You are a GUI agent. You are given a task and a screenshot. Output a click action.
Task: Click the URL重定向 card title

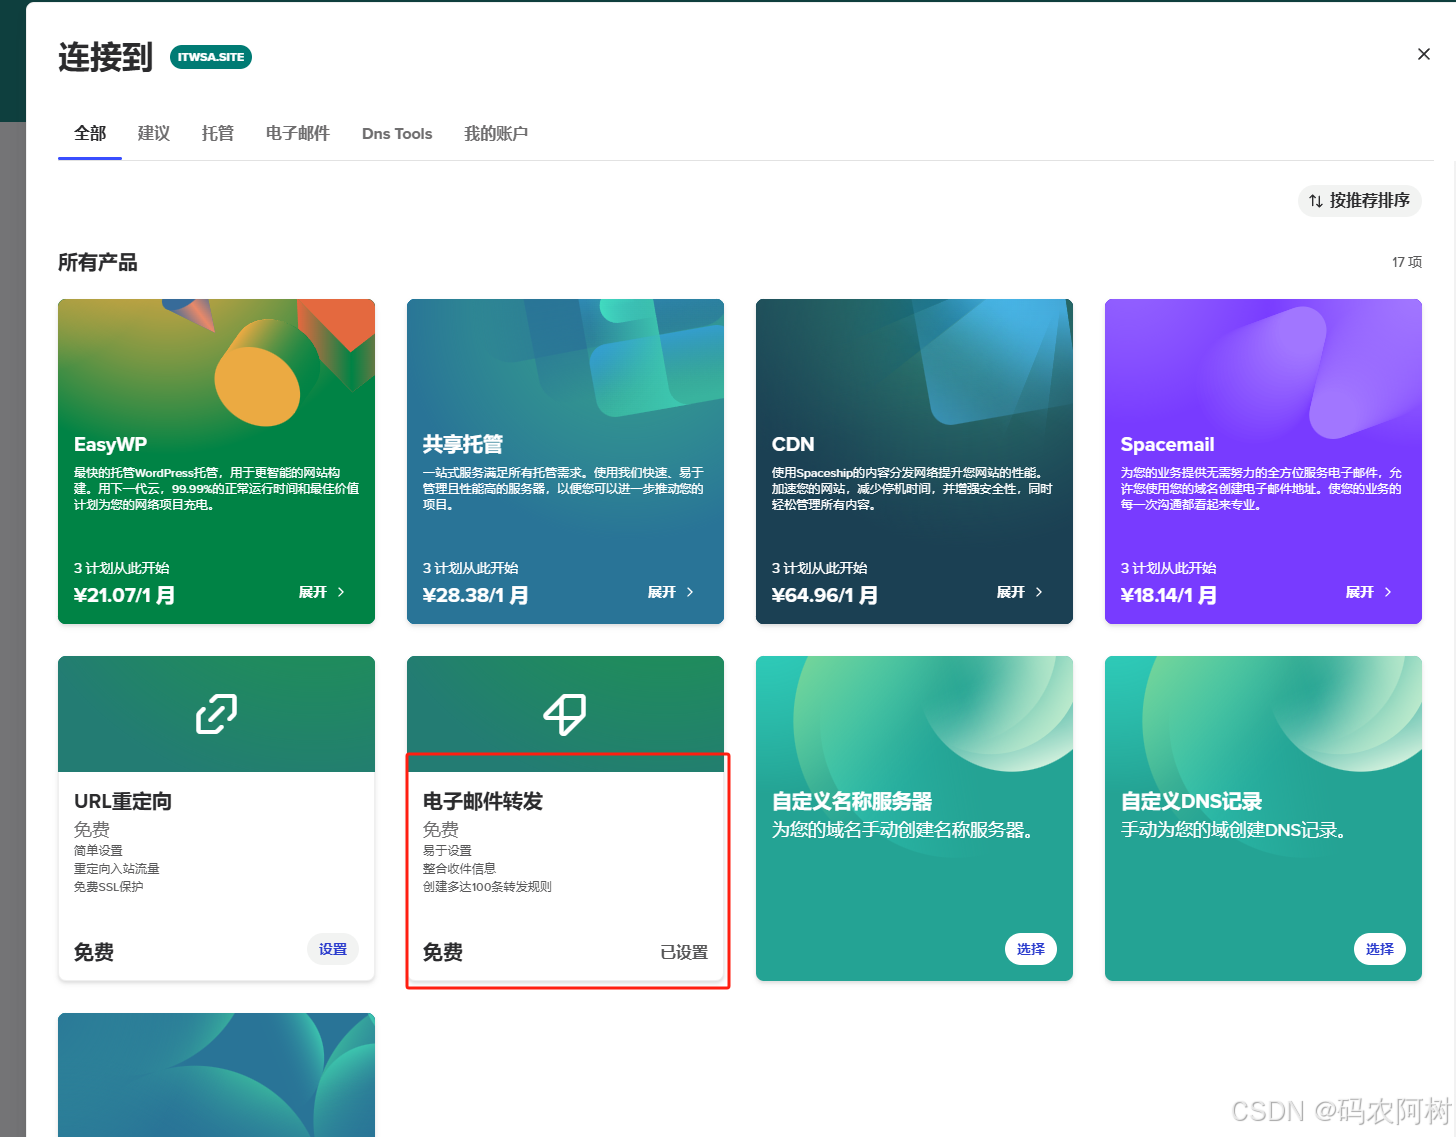[123, 801]
